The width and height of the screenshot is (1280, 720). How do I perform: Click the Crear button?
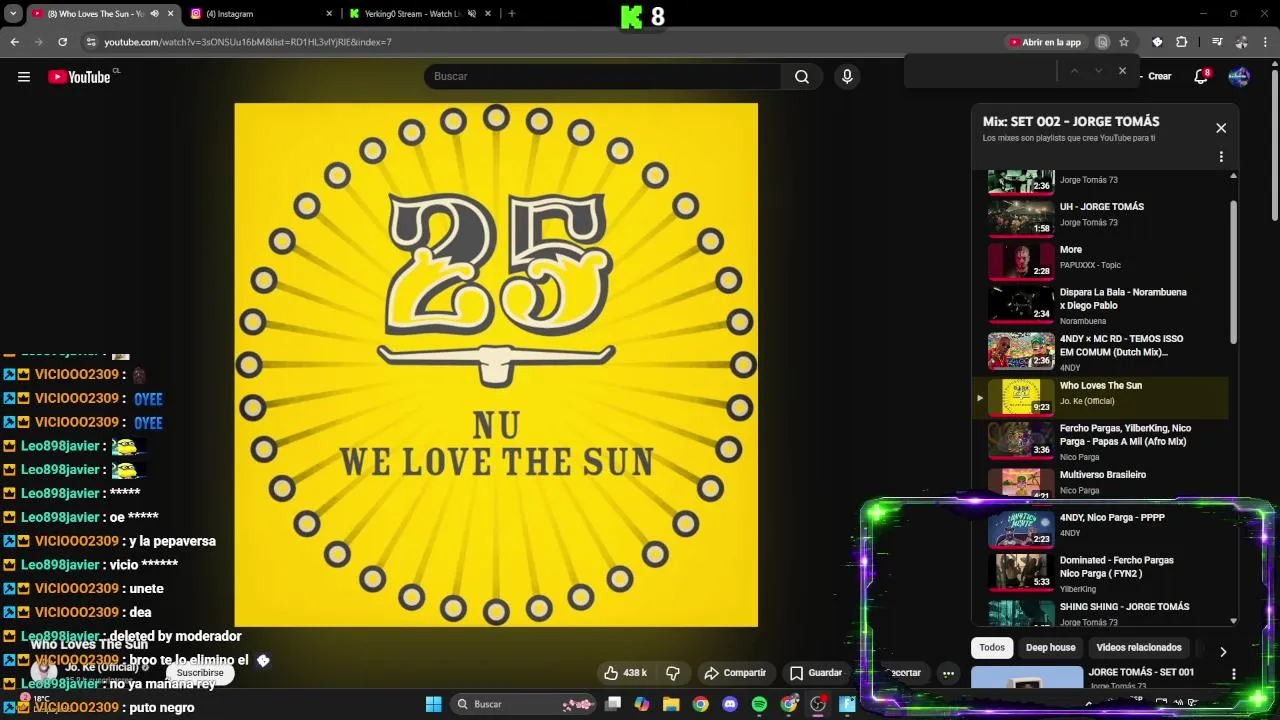tap(1159, 77)
